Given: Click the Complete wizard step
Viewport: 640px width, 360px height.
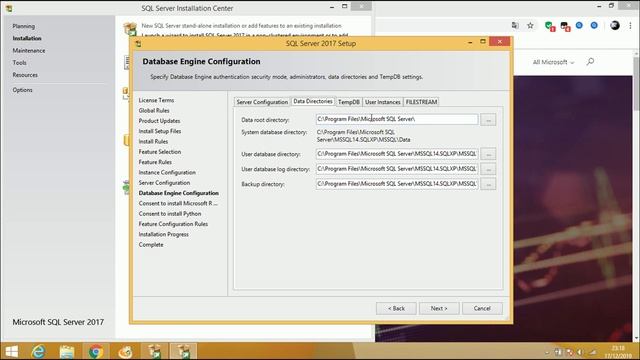Looking at the screenshot, I should pos(151,245).
